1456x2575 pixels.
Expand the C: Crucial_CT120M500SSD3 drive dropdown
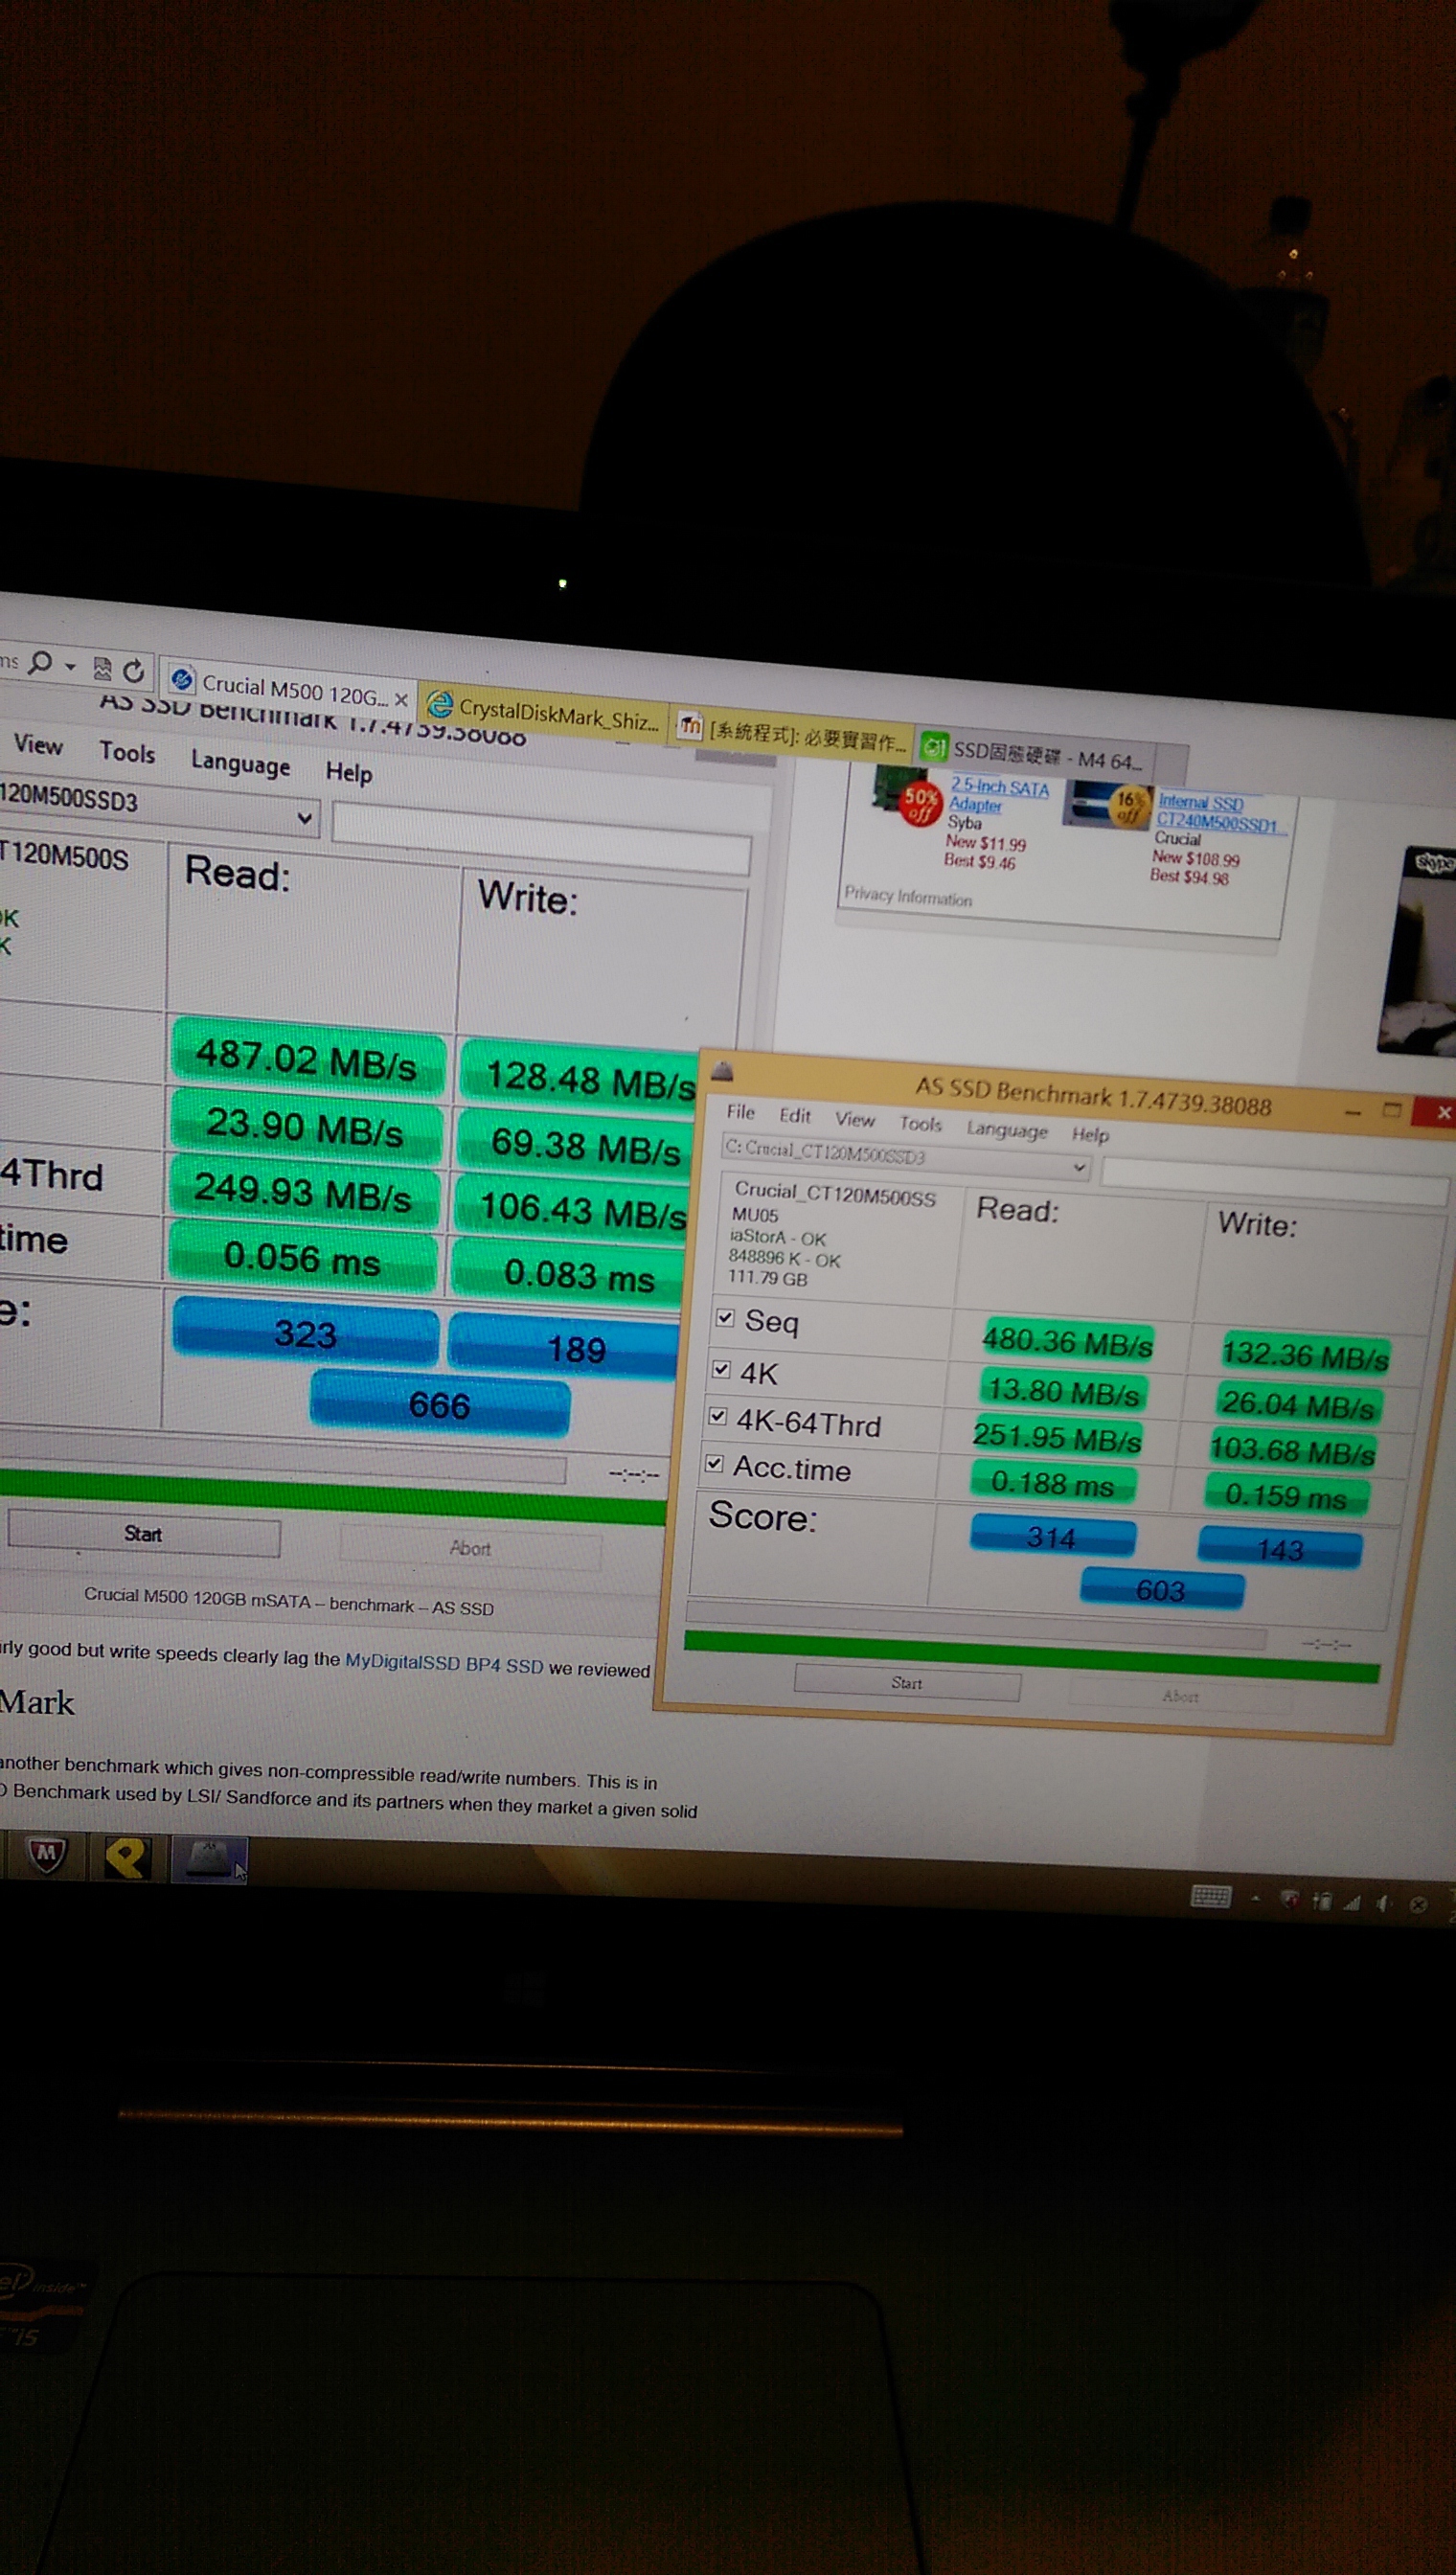(1079, 1167)
